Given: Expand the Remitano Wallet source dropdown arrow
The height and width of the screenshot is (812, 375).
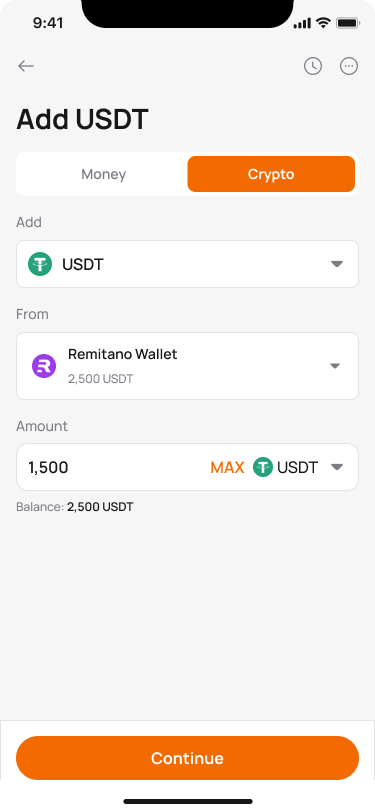Looking at the screenshot, I should coord(335,366).
